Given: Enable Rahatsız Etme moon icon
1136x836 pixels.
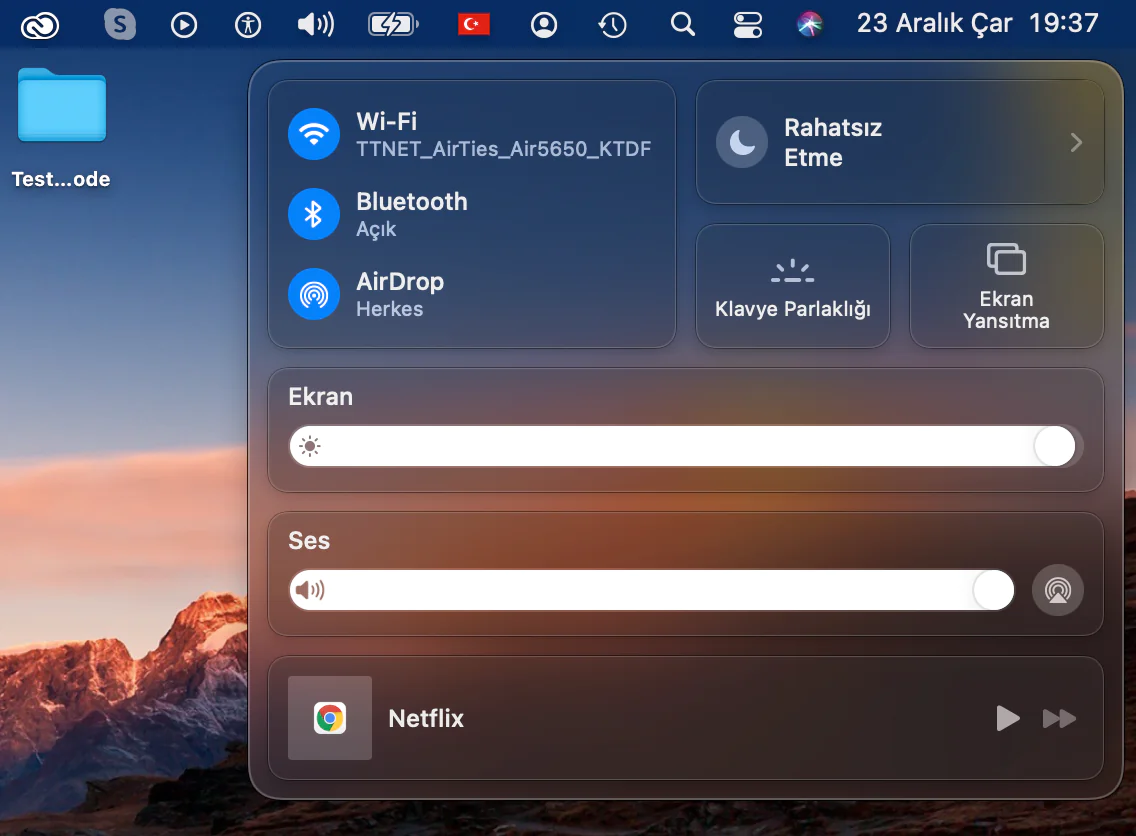Looking at the screenshot, I should pos(742,143).
